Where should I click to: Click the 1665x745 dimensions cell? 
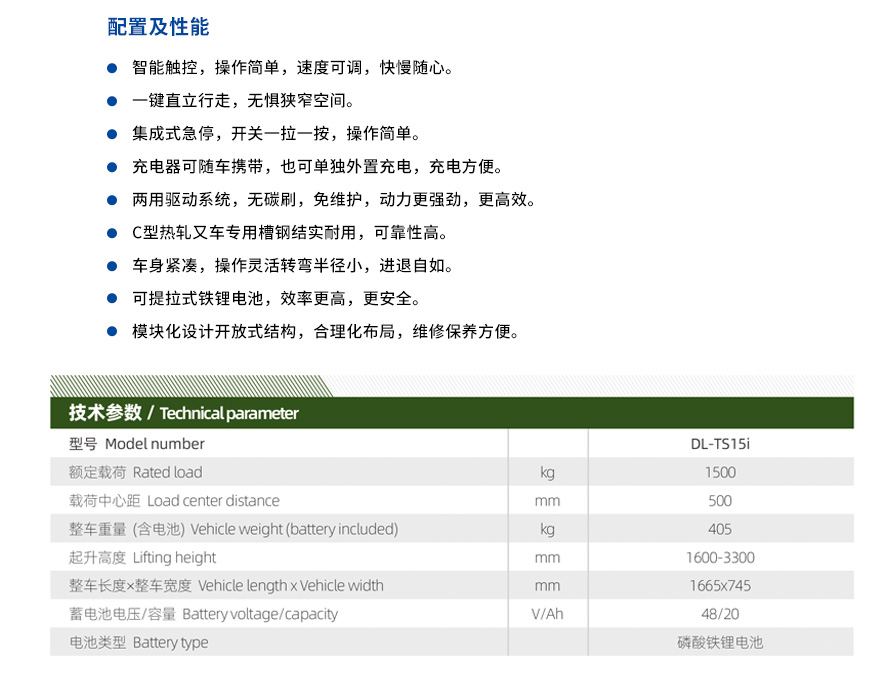coord(720,586)
